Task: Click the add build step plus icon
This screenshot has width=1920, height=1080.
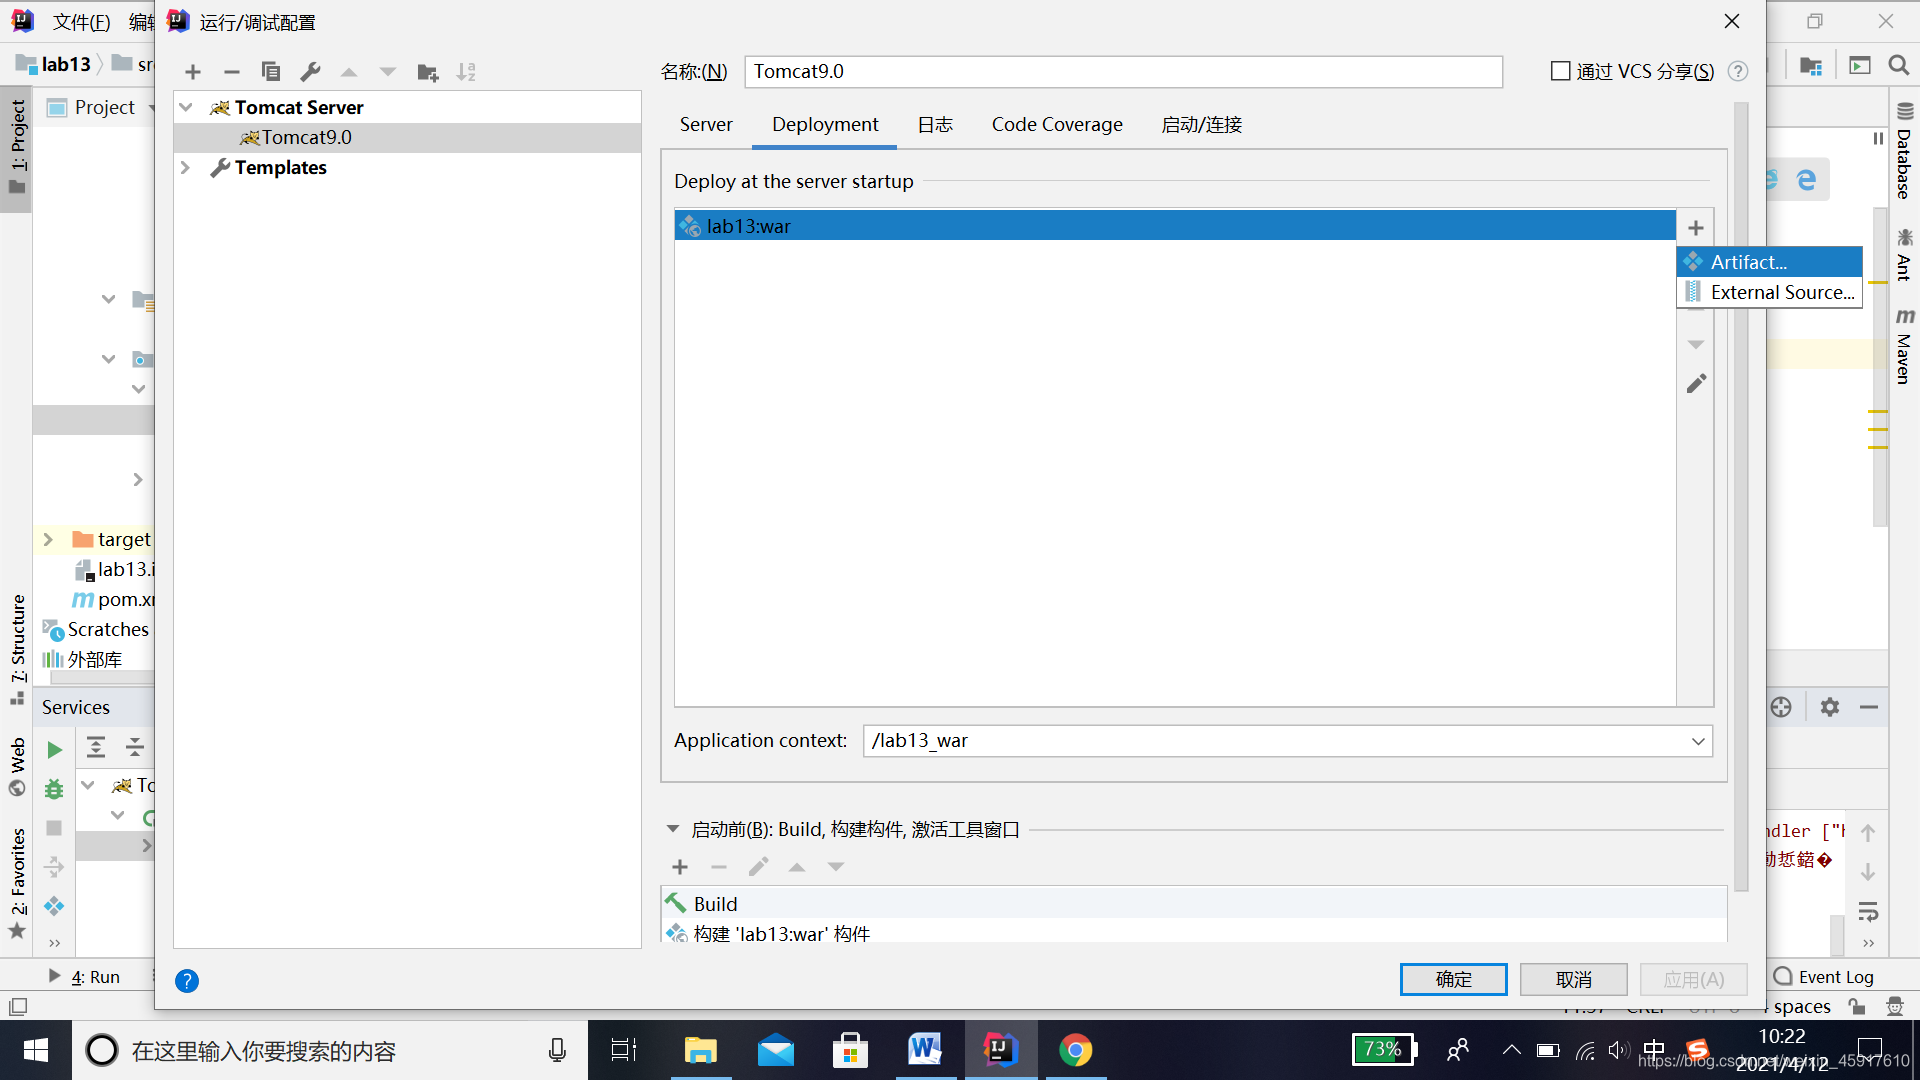Action: coord(680,866)
